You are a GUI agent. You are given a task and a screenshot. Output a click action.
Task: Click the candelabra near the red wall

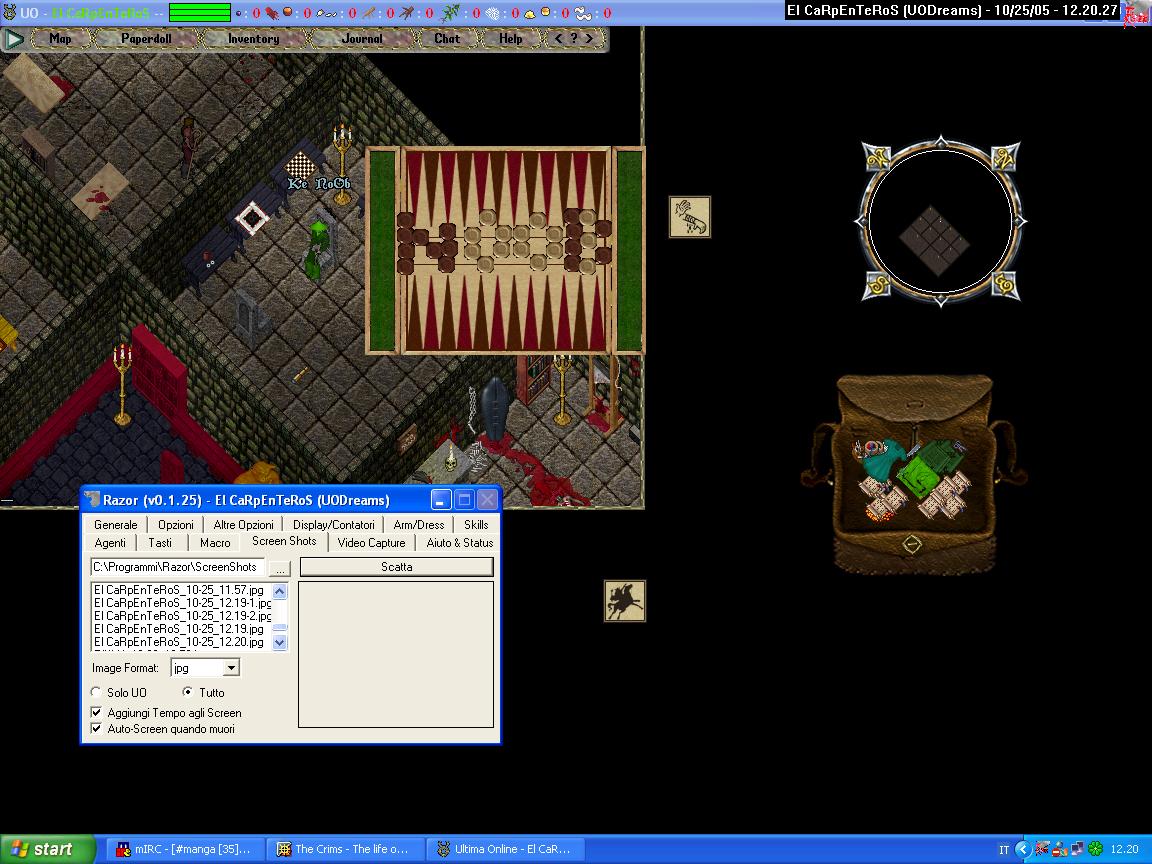pyautogui.click(x=122, y=385)
